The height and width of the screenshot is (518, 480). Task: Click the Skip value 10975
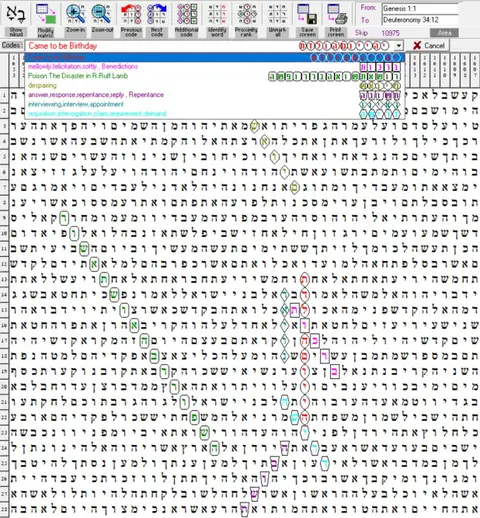tap(391, 33)
